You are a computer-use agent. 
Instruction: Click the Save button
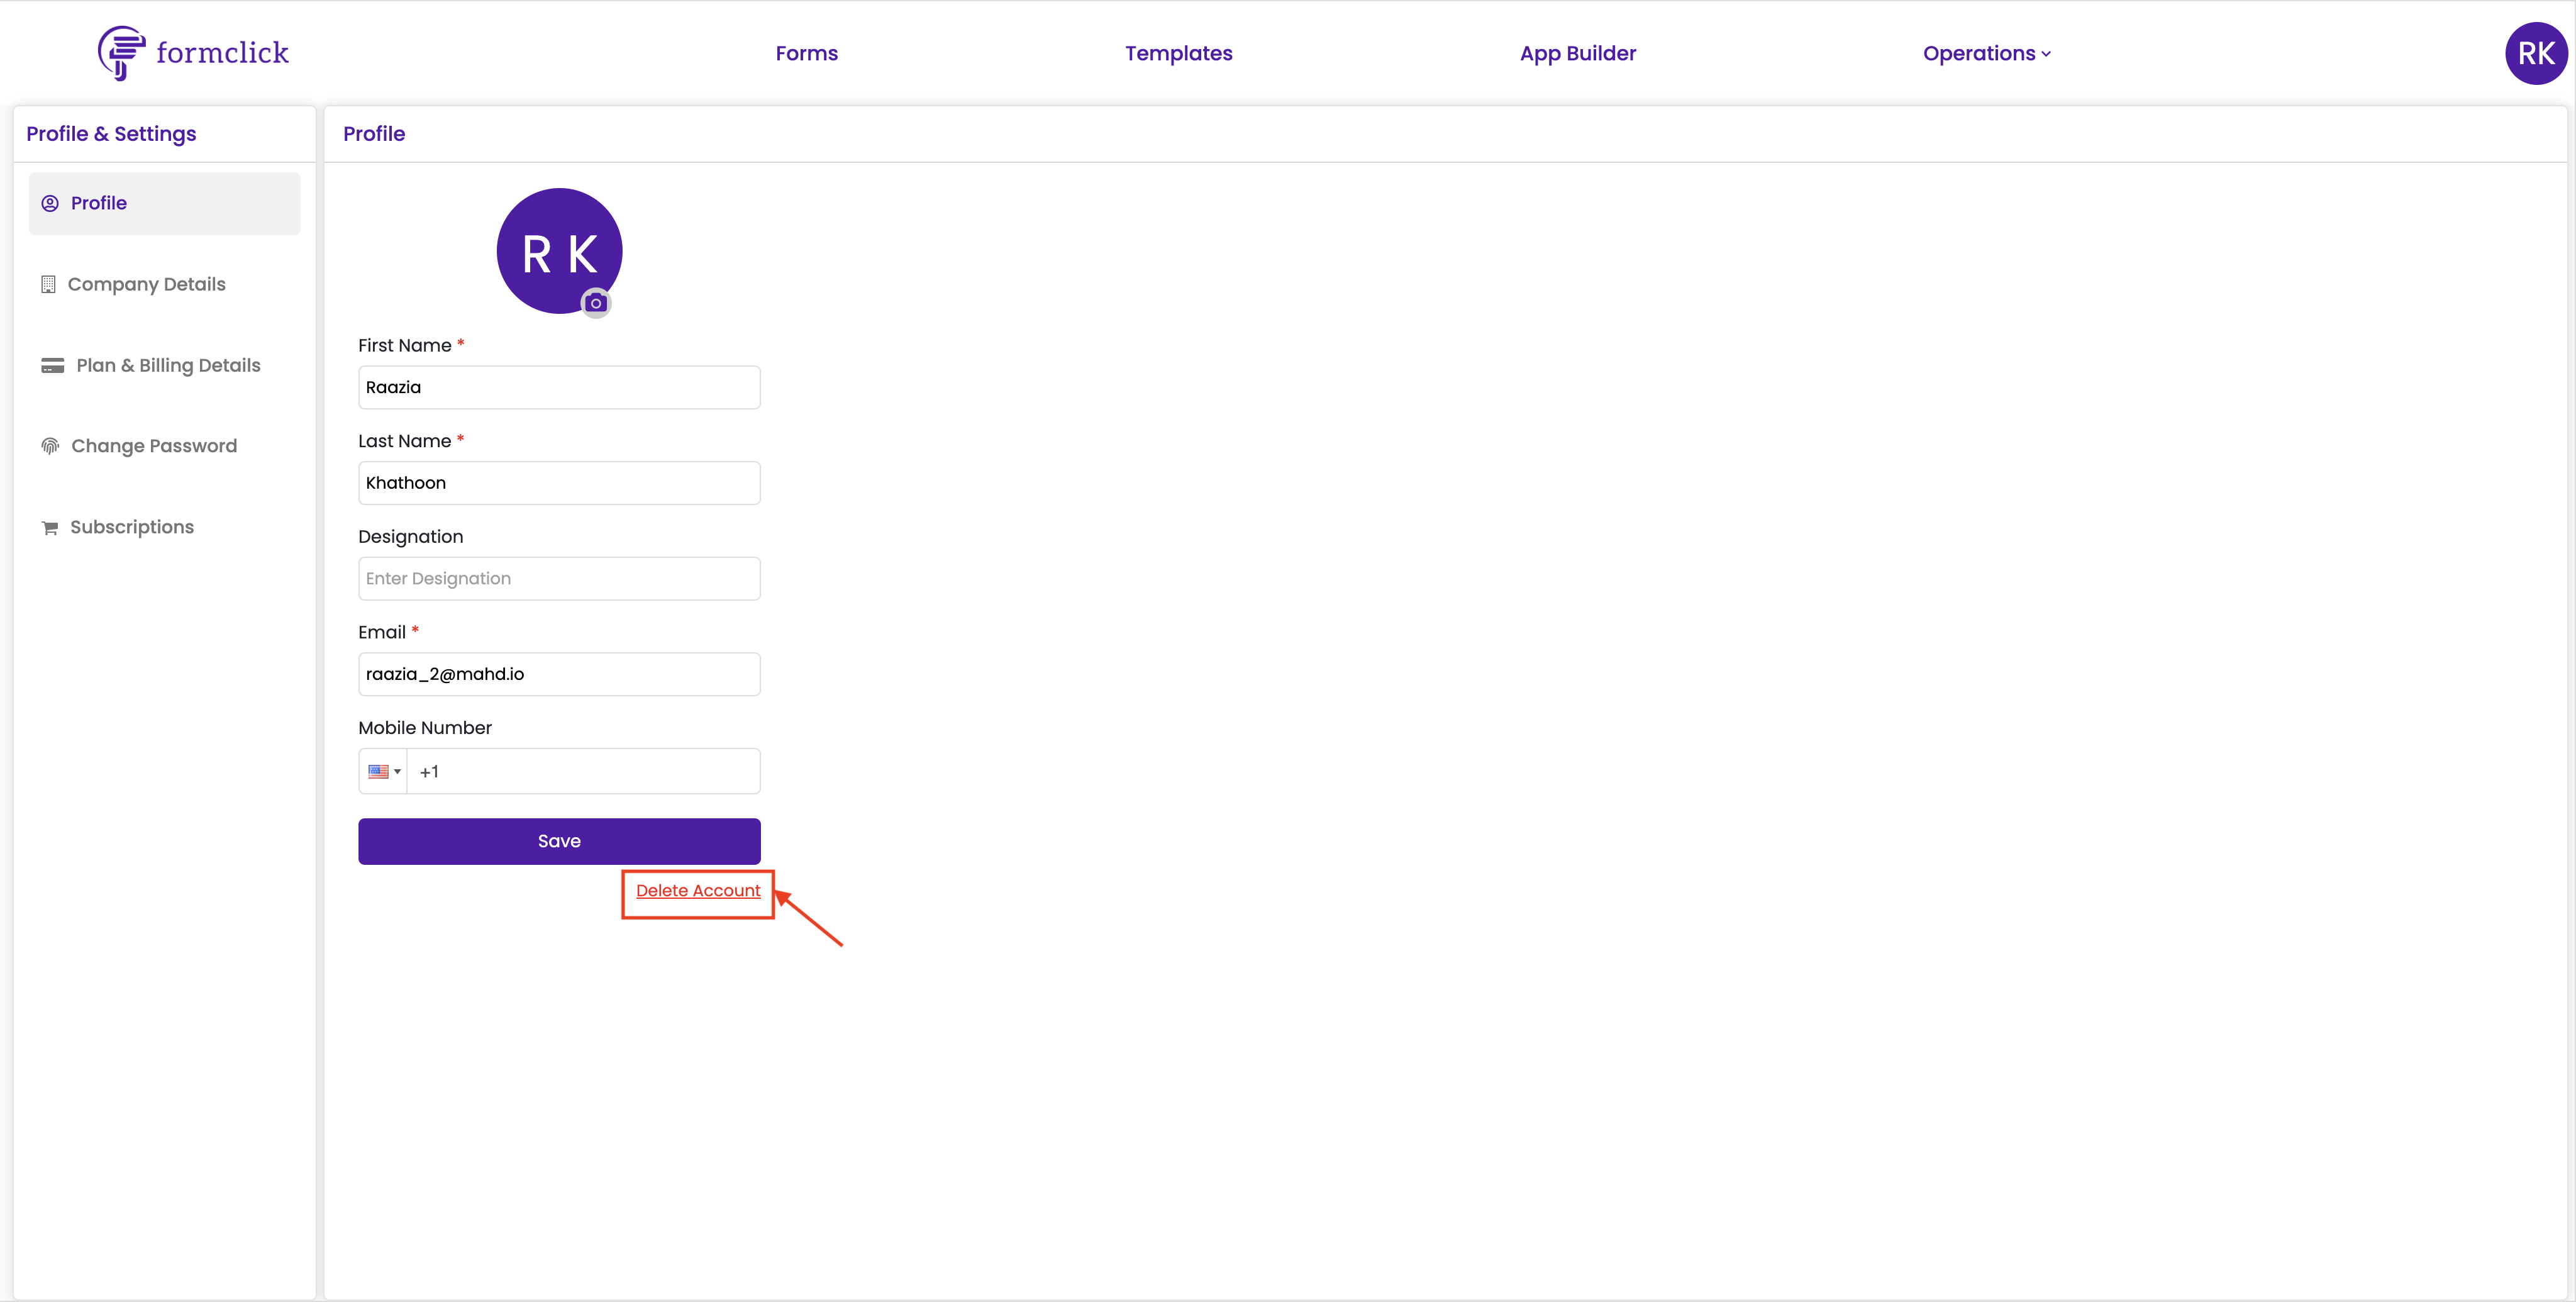(x=559, y=841)
